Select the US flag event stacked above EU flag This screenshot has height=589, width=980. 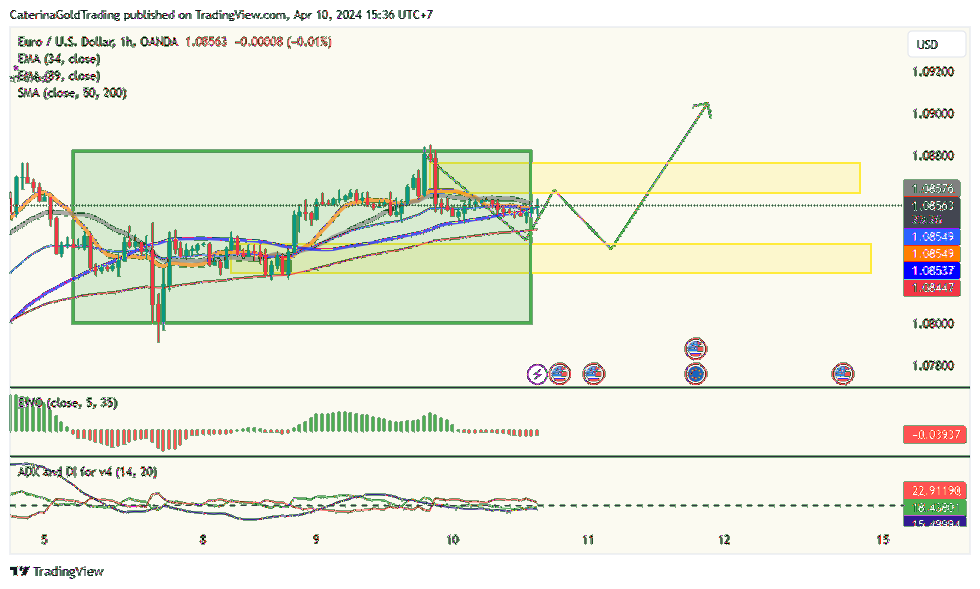pyautogui.click(x=696, y=348)
